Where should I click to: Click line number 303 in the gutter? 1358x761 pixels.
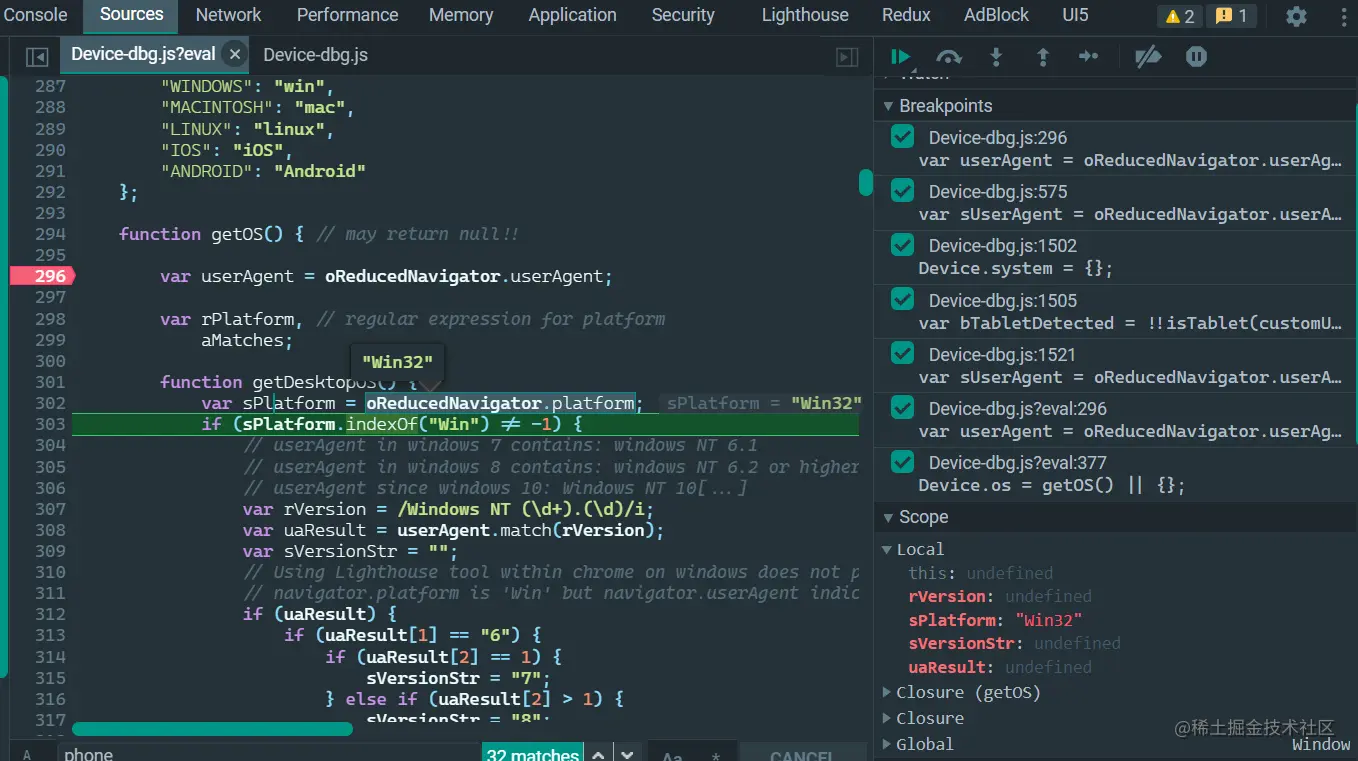(x=50, y=424)
